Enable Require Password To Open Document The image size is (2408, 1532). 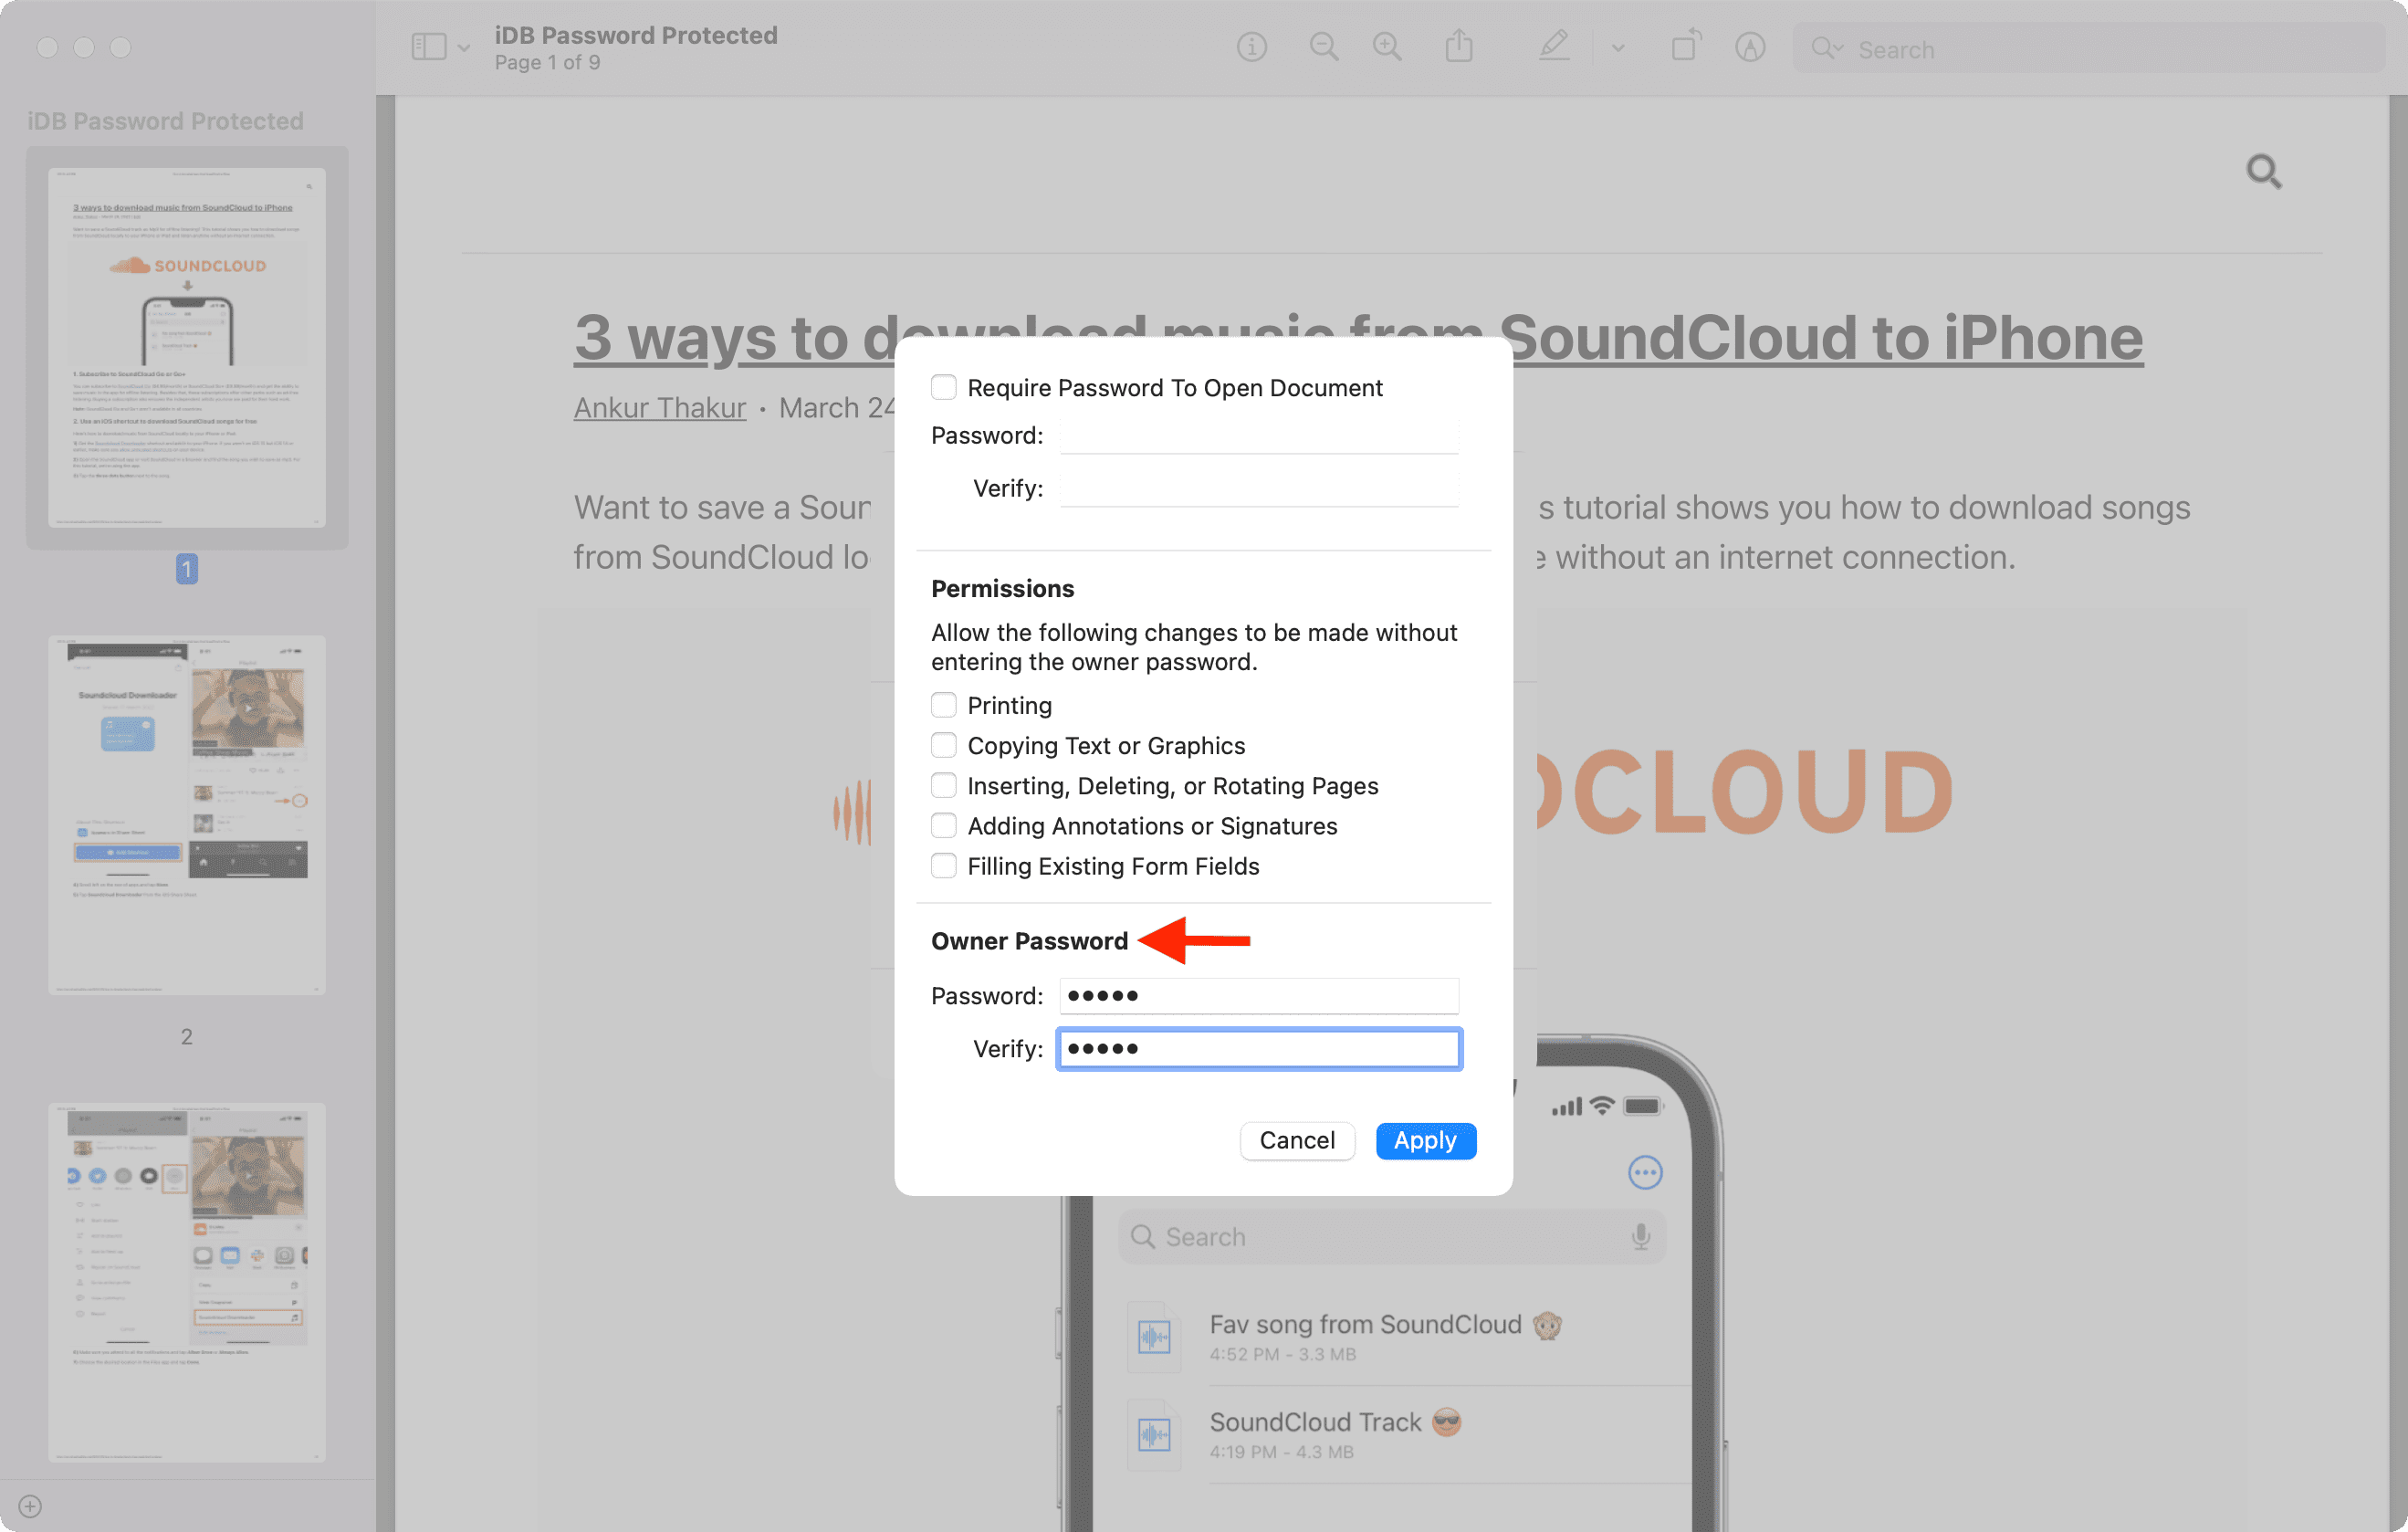coord(943,387)
